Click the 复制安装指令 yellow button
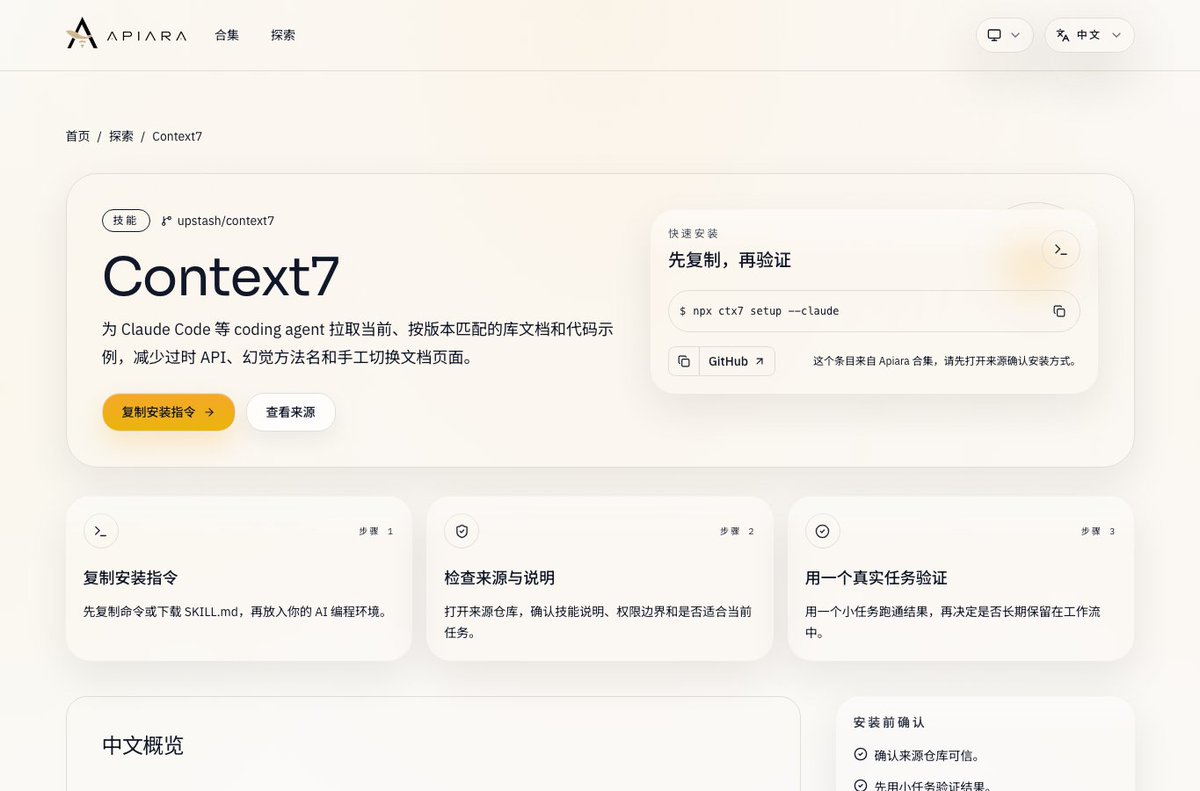1200x791 pixels. click(x=168, y=412)
